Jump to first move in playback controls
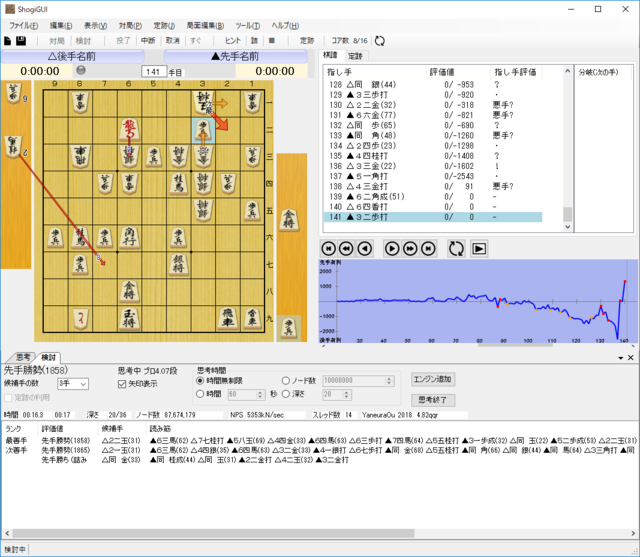The image size is (640, 557). point(329,249)
